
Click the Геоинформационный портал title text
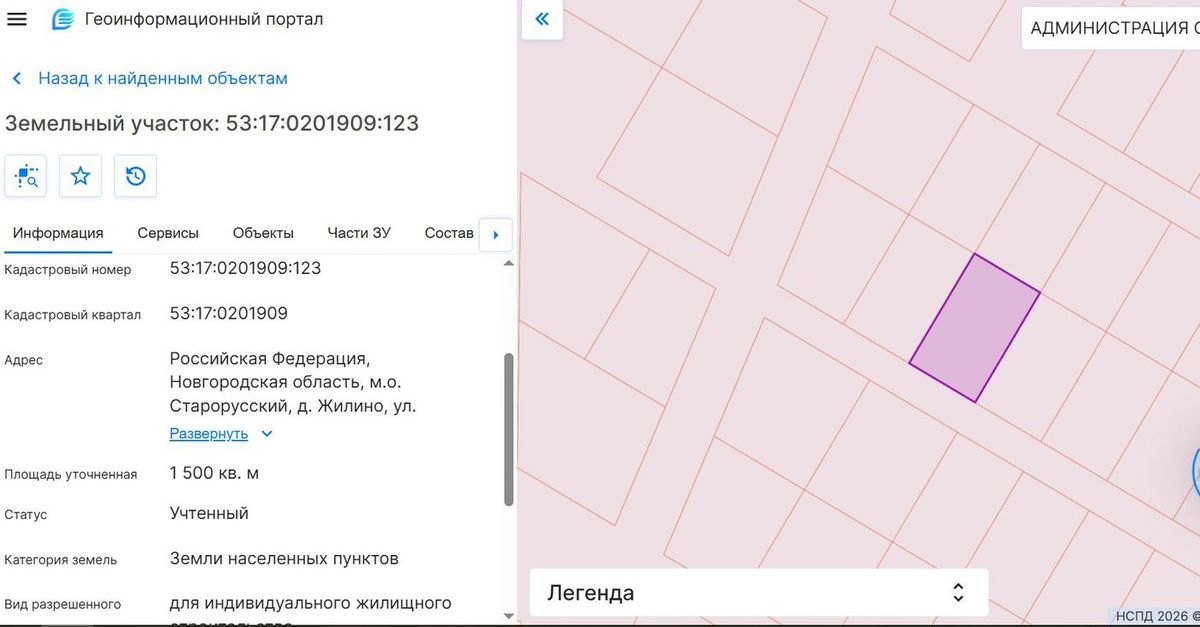pyautogui.click(x=204, y=19)
